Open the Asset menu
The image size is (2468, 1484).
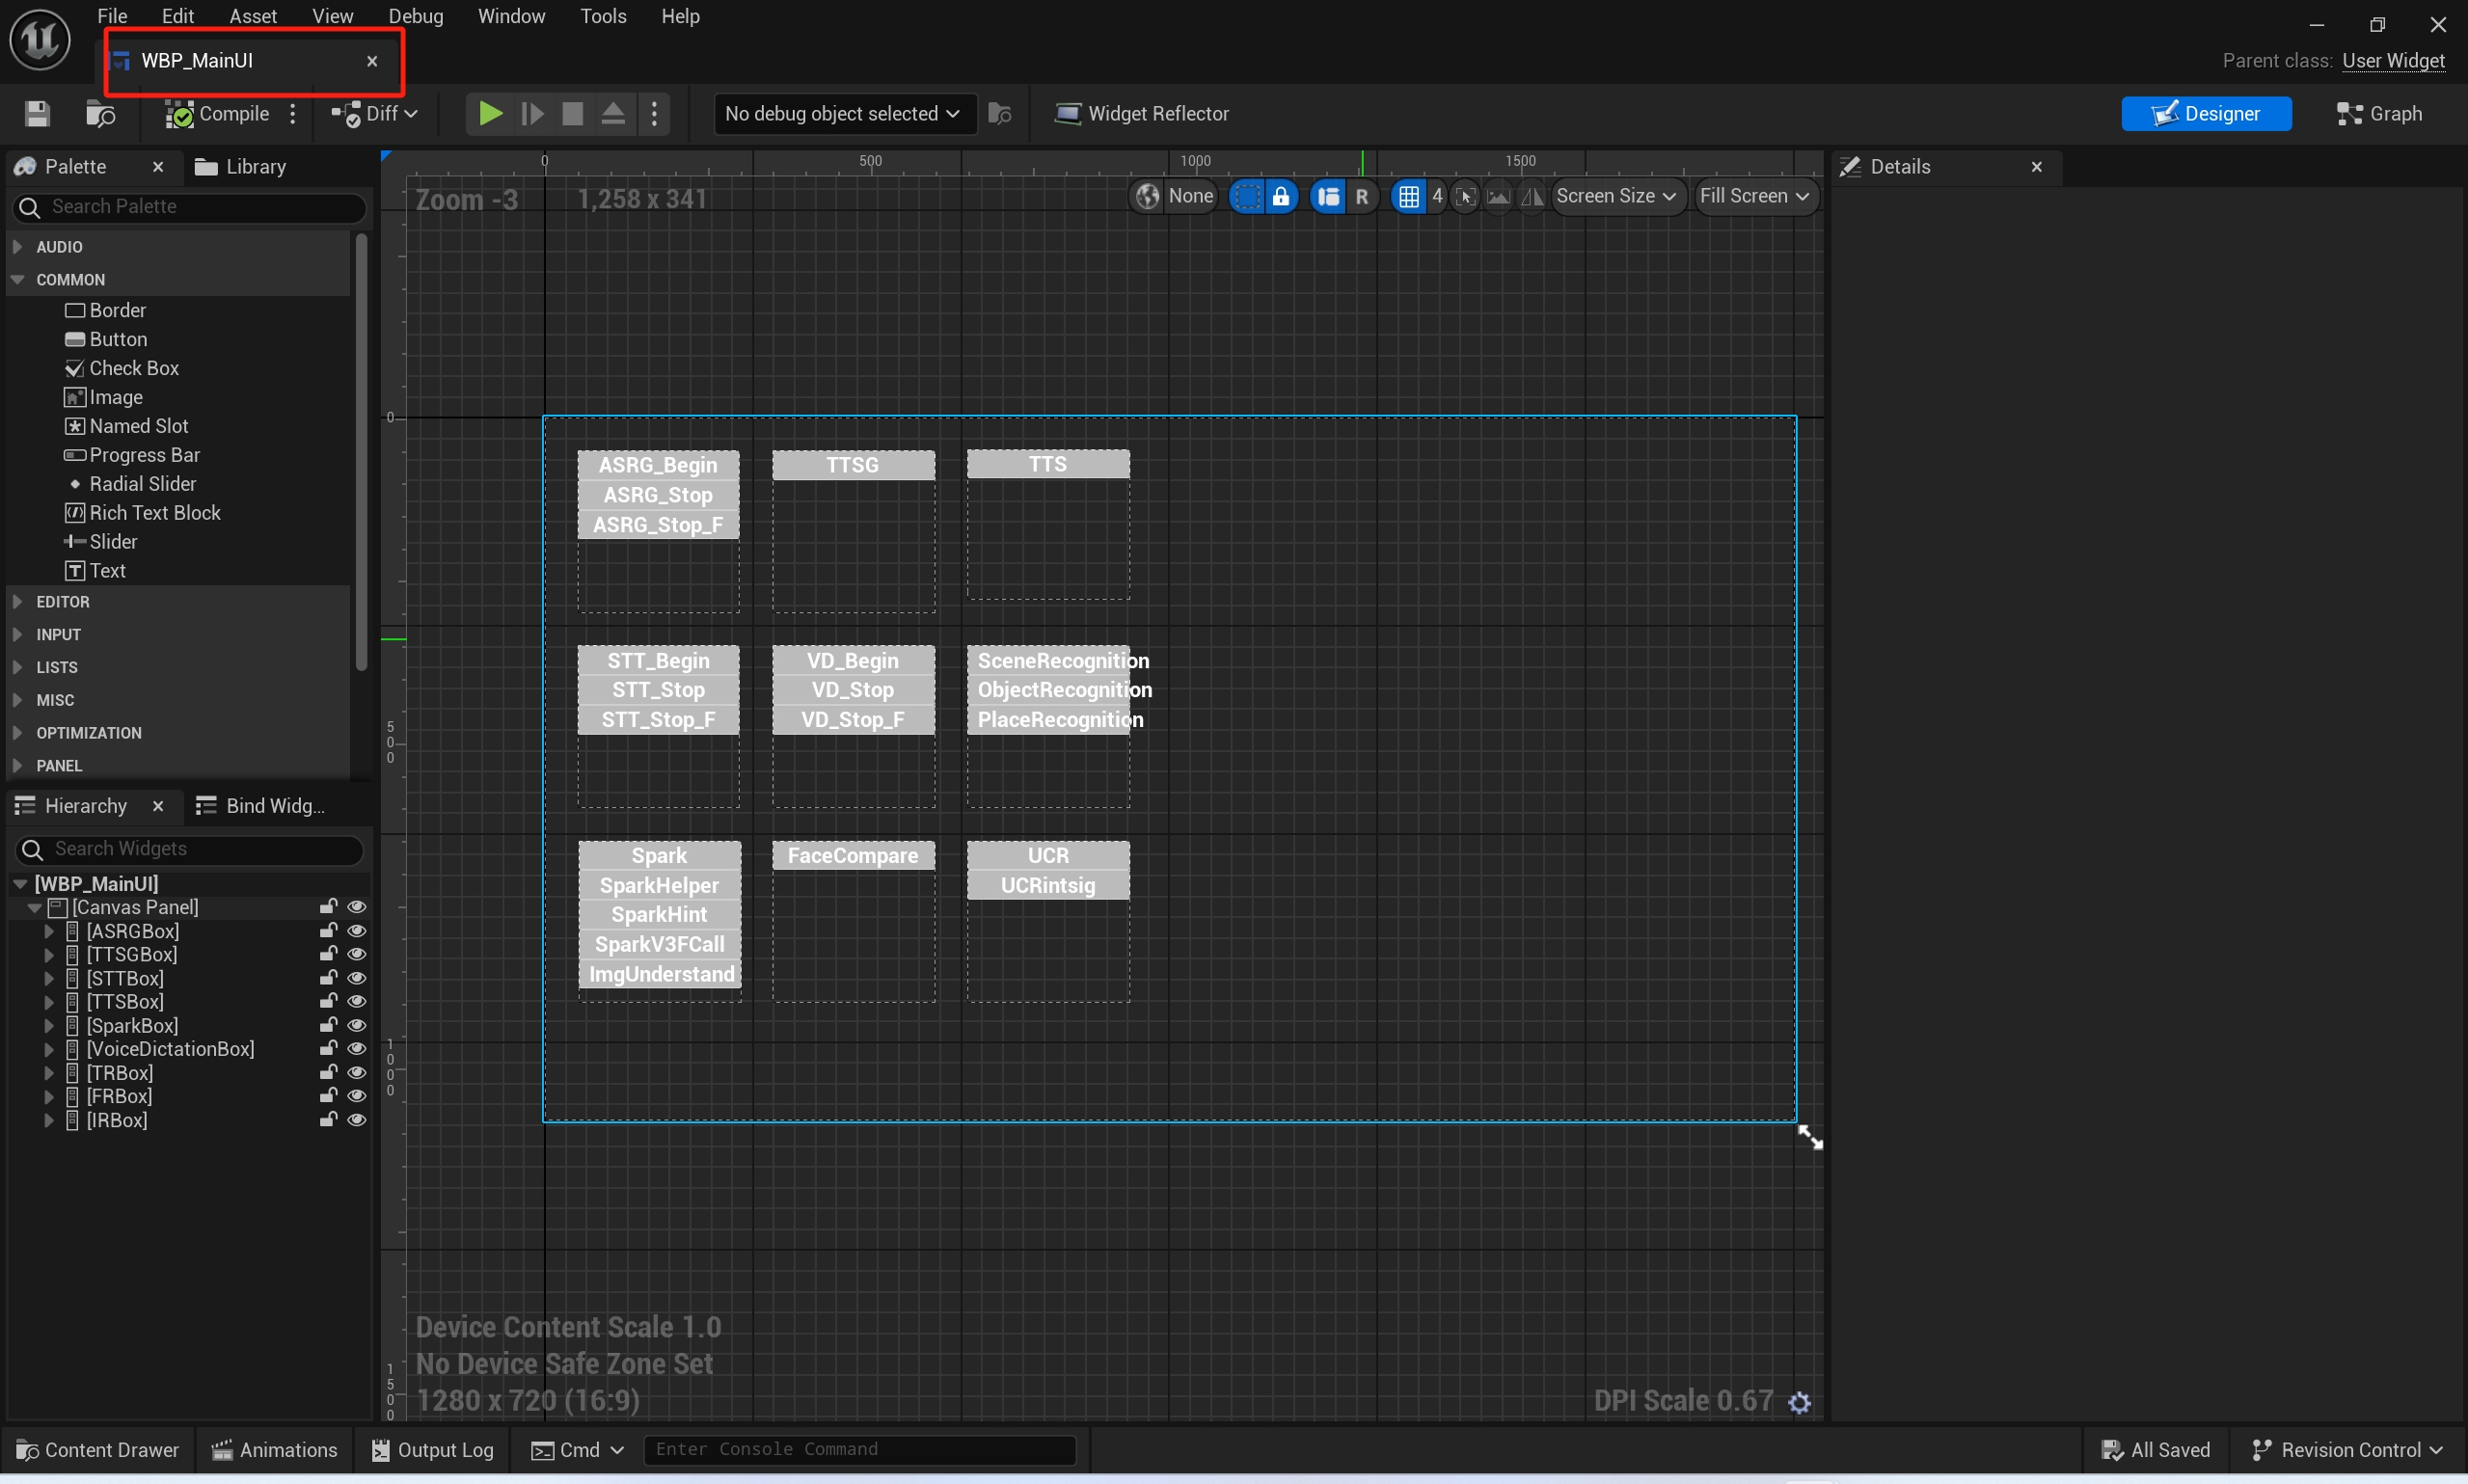252,16
